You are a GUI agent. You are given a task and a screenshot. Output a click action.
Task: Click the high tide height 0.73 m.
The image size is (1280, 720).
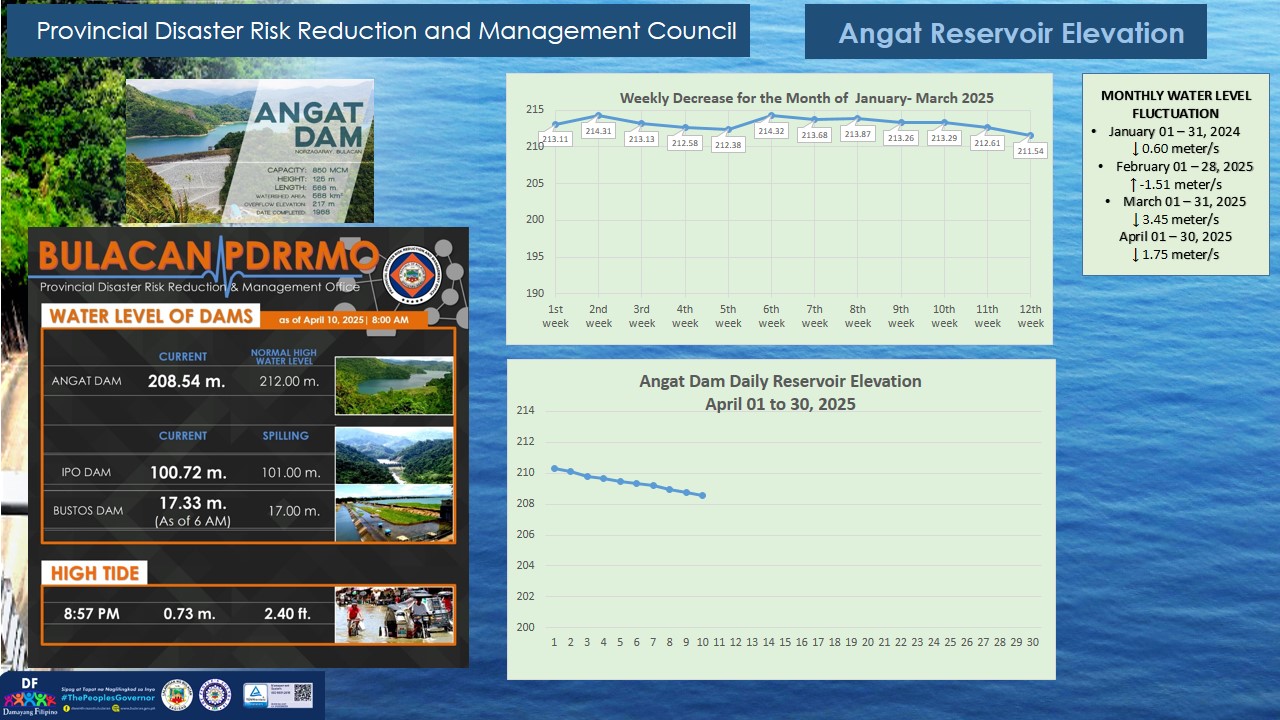click(190, 613)
